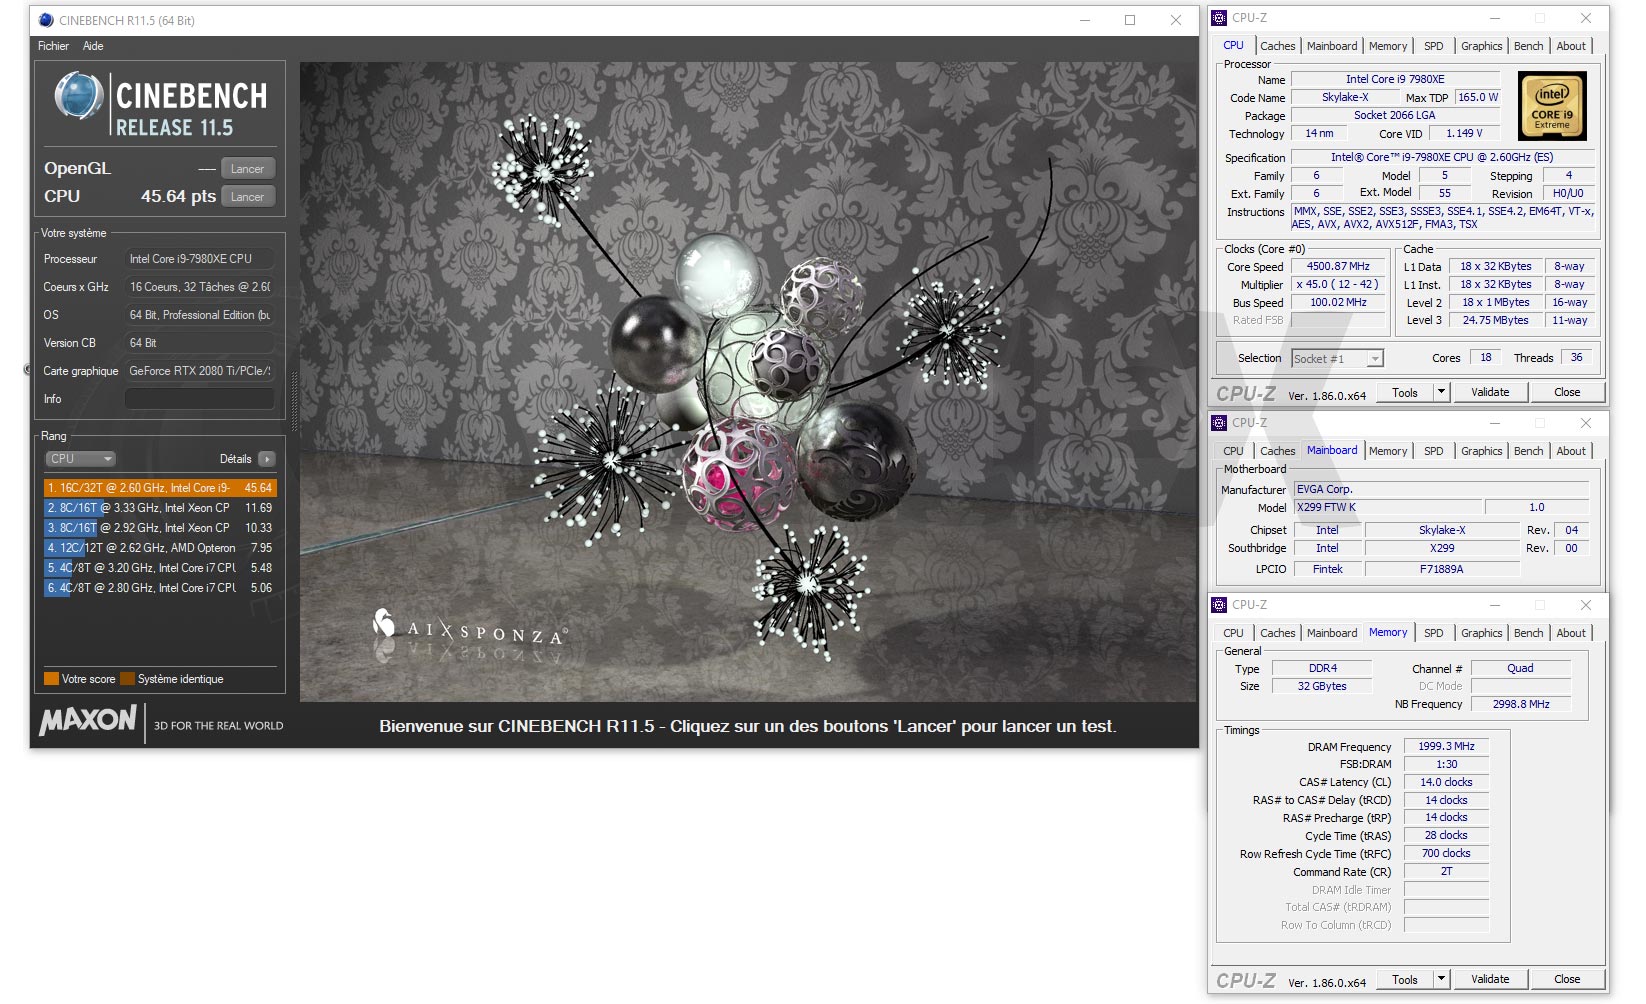Image resolution: width=1646 pixels, height=1004 pixels.
Task: Select SPD tab in the Mainboard CPU-Z window
Action: coord(1433,451)
